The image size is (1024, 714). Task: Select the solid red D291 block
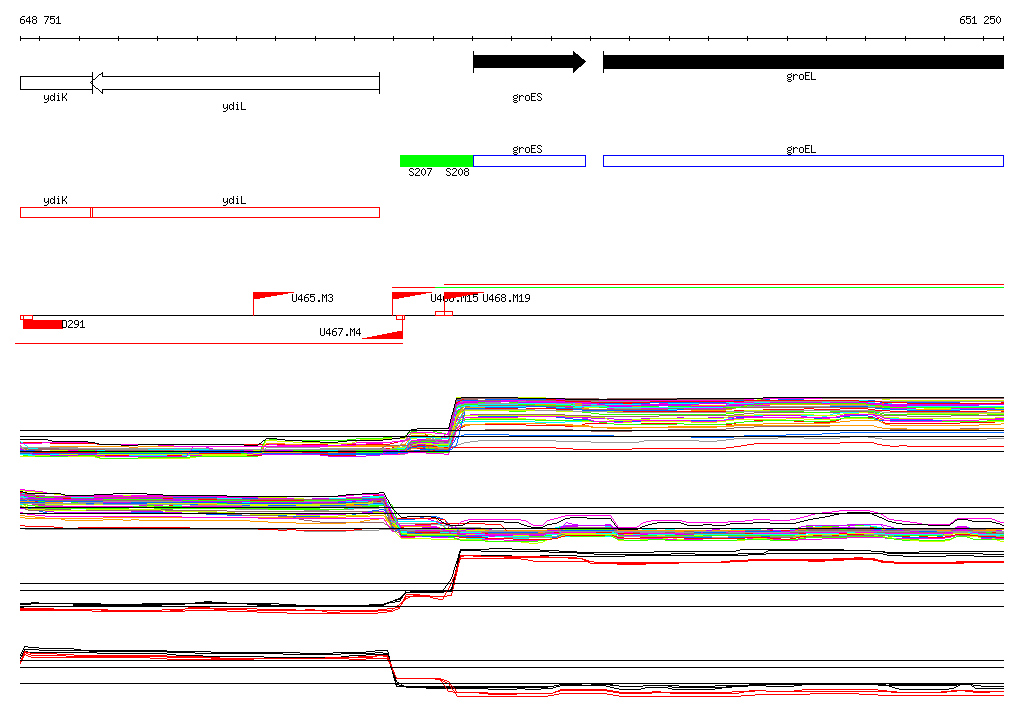click(42, 324)
